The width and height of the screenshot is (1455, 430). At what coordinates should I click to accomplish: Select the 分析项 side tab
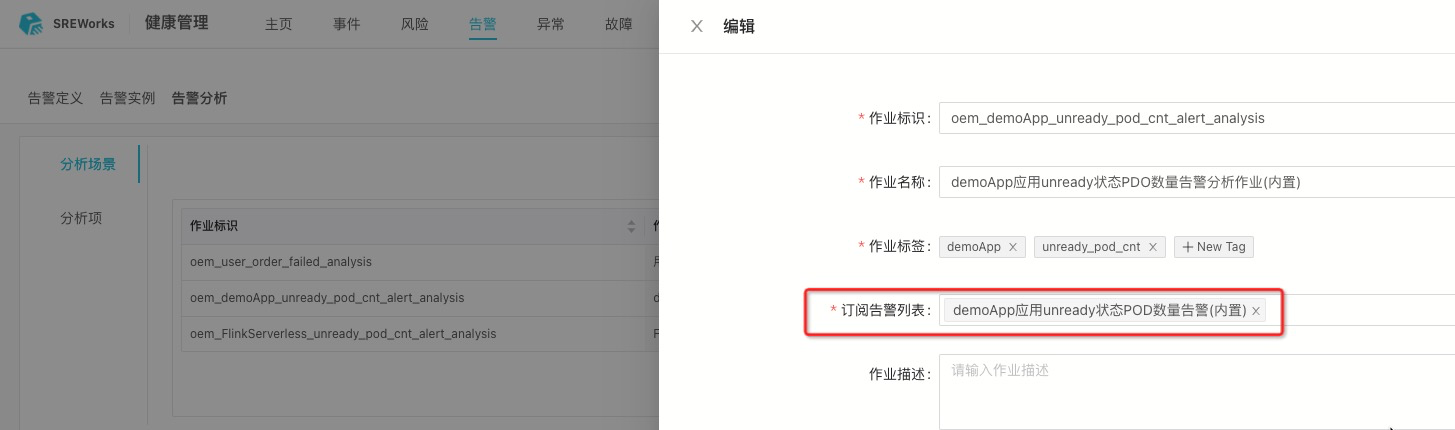coord(81,218)
